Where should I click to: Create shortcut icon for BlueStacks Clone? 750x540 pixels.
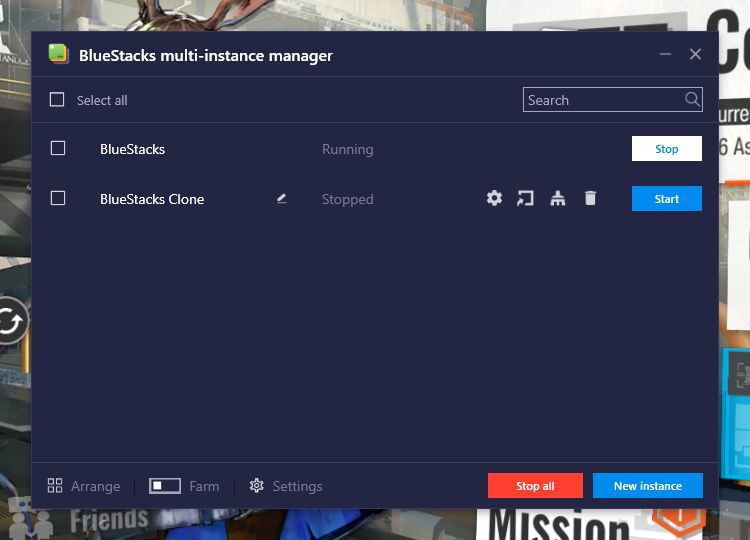[525, 198]
